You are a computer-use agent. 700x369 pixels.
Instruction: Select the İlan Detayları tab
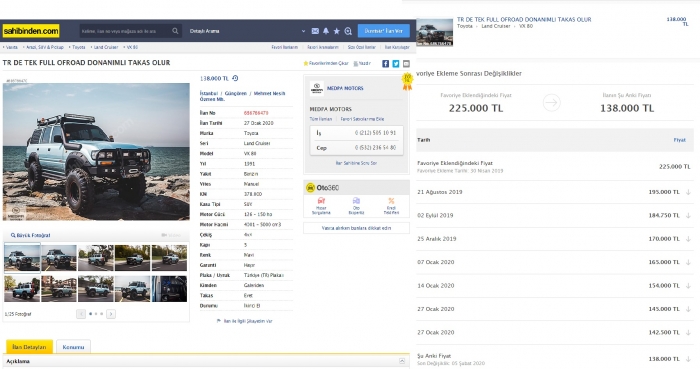(29, 347)
